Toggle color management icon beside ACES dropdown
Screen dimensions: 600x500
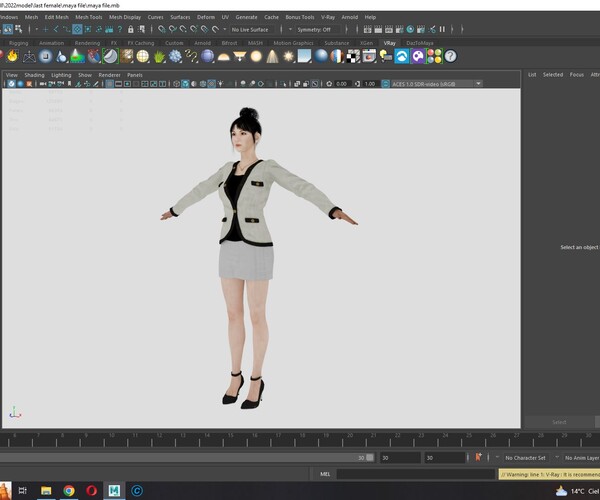click(x=386, y=84)
